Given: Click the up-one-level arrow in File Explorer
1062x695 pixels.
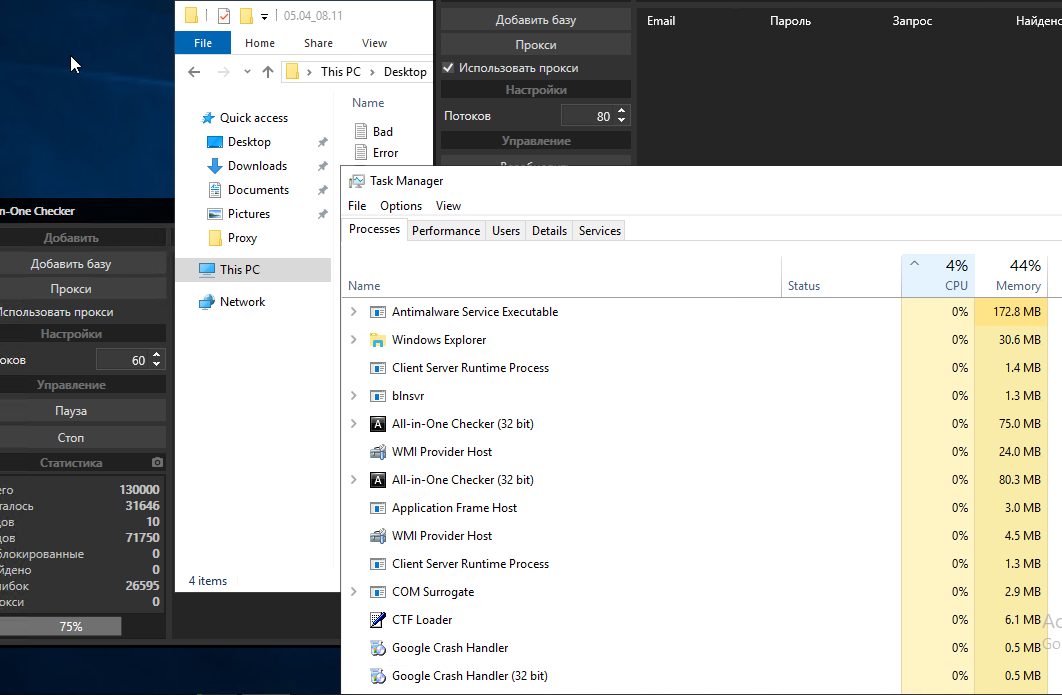Looking at the screenshot, I should (x=267, y=72).
